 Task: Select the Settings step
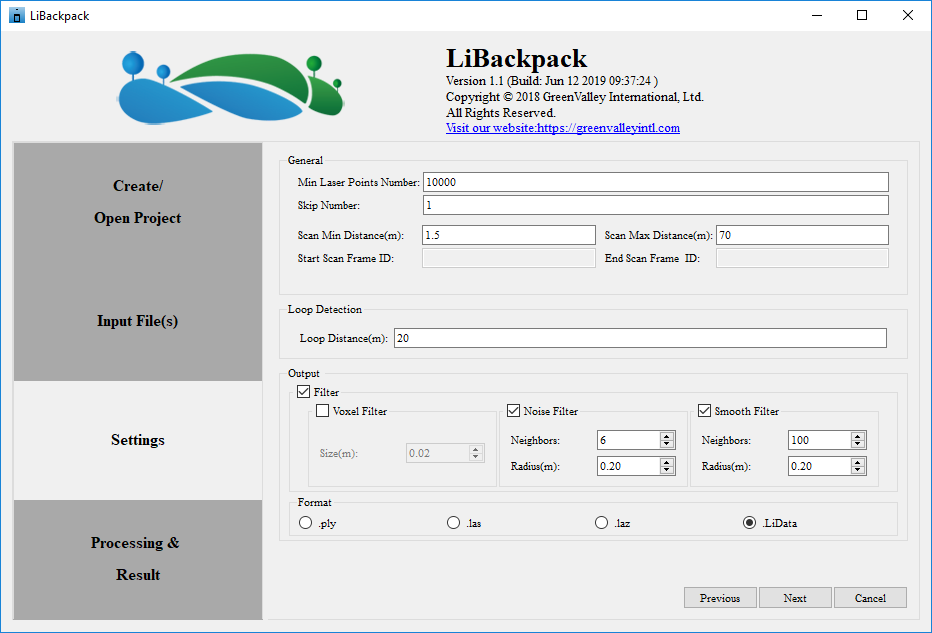[x=138, y=440]
